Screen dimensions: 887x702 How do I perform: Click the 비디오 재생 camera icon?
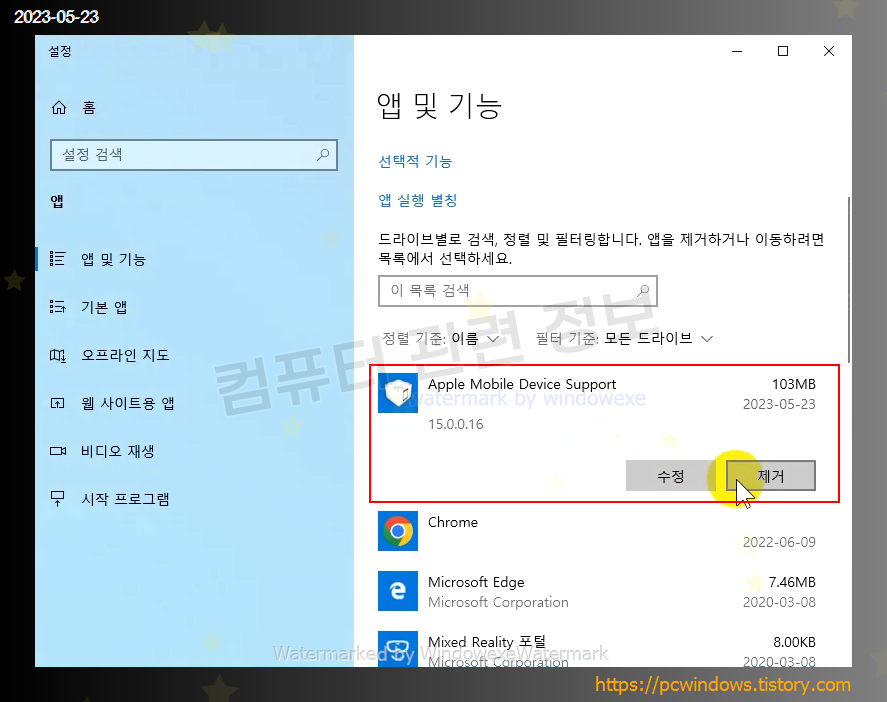[58, 451]
